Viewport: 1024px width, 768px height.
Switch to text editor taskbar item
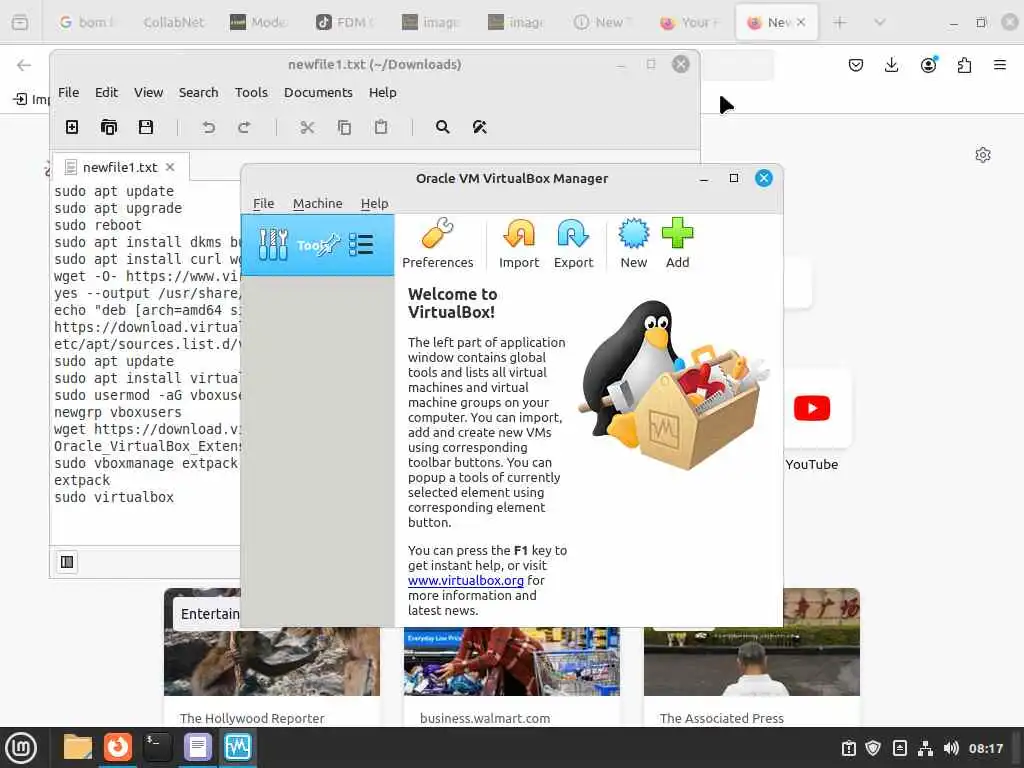197,747
